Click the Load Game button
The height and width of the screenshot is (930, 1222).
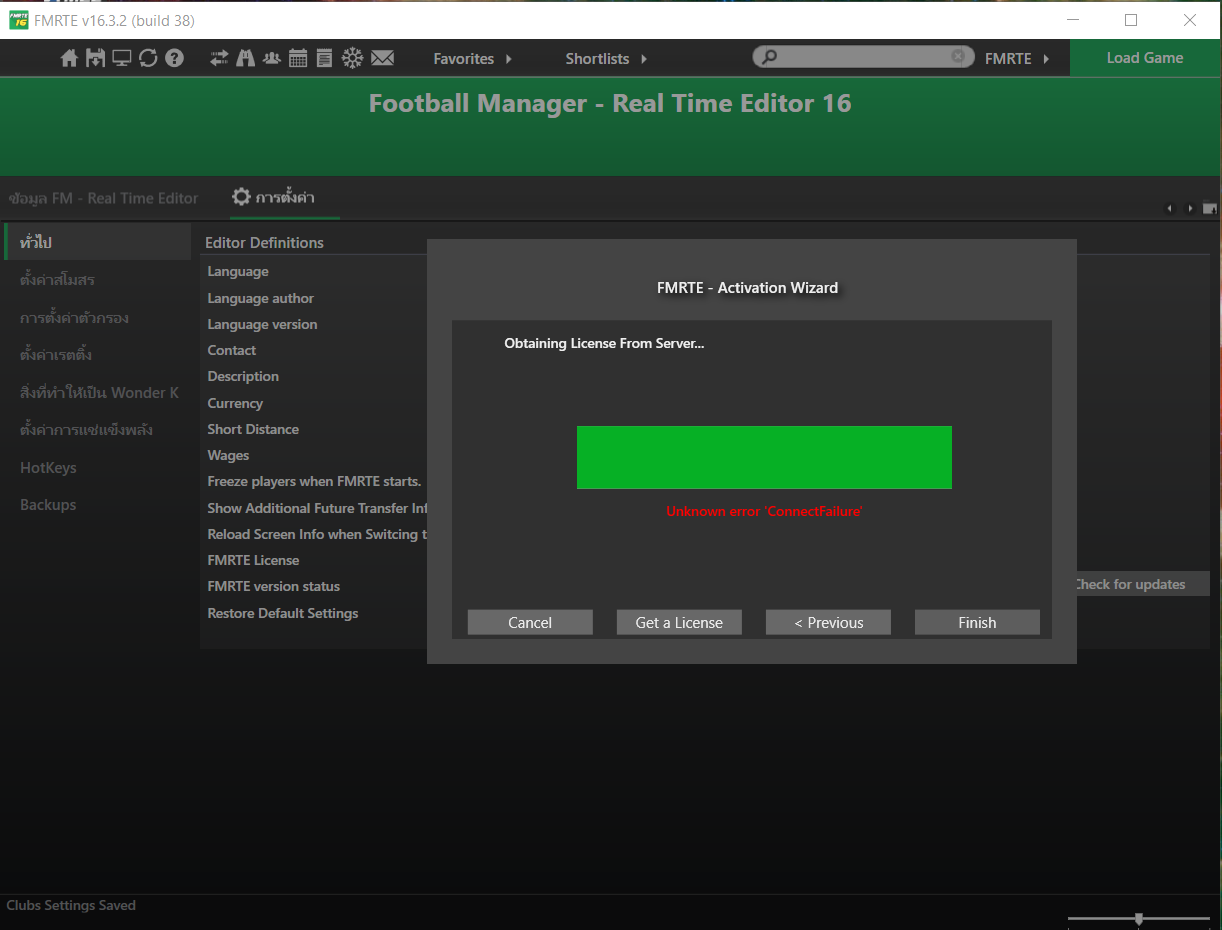(x=1145, y=58)
